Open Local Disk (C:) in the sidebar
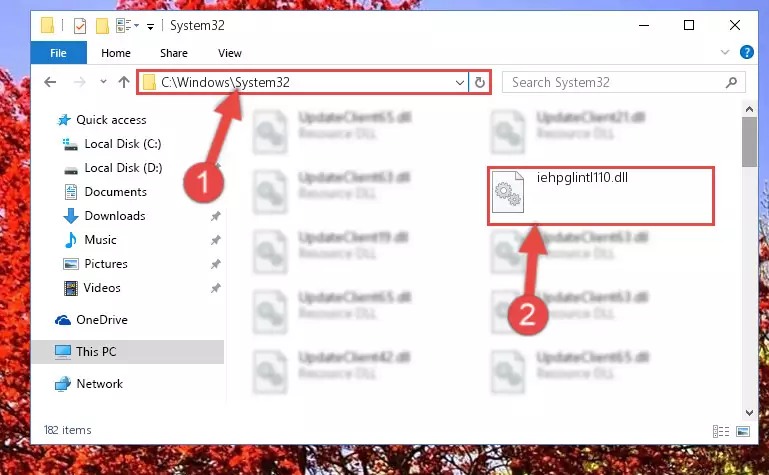Image resolution: width=769 pixels, height=475 pixels. (x=123, y=144)
